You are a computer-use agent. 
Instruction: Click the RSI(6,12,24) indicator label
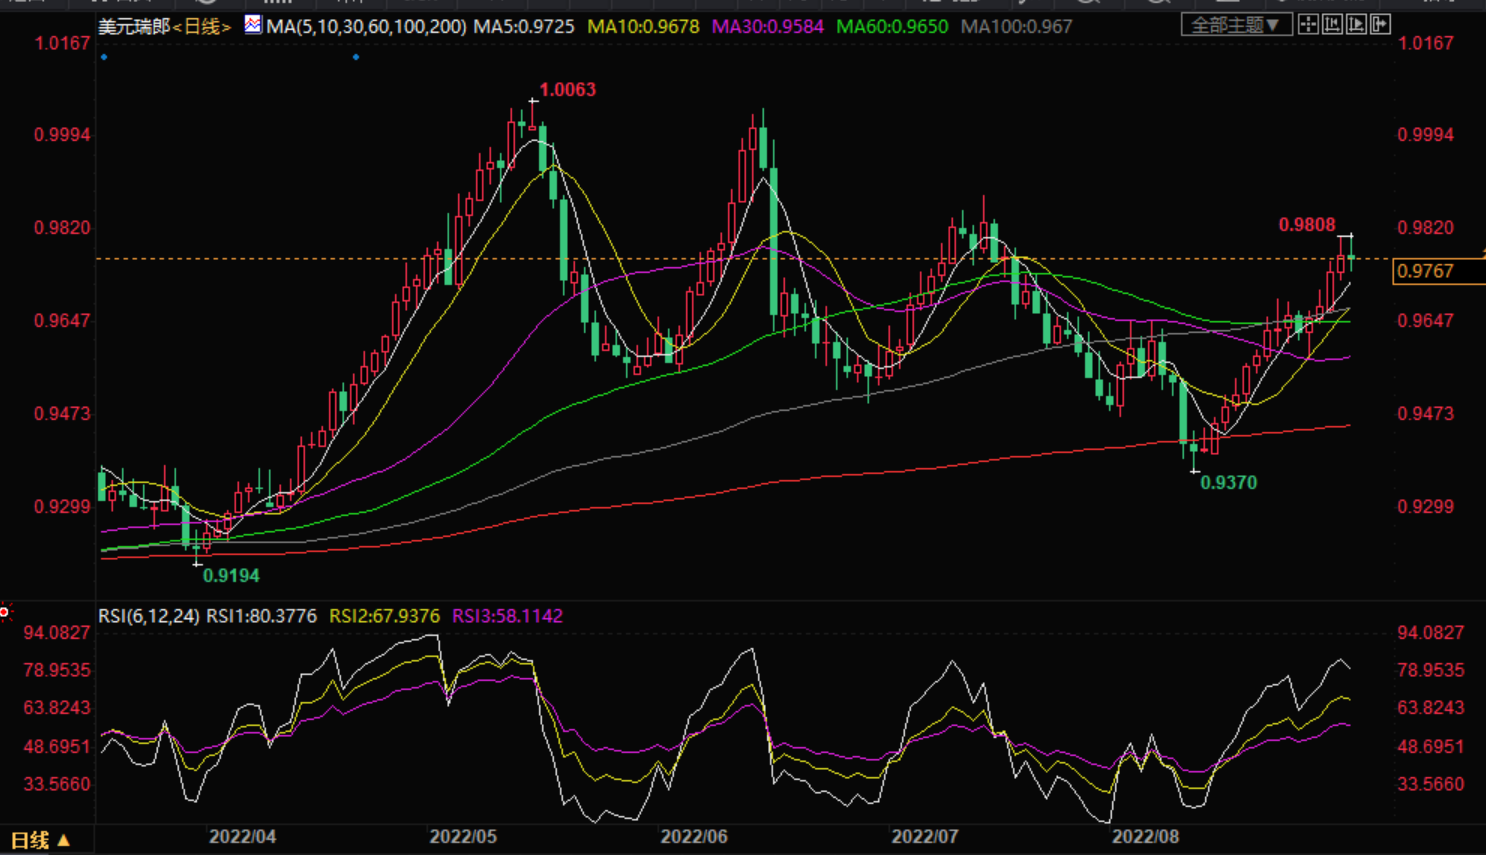[149, 616]
